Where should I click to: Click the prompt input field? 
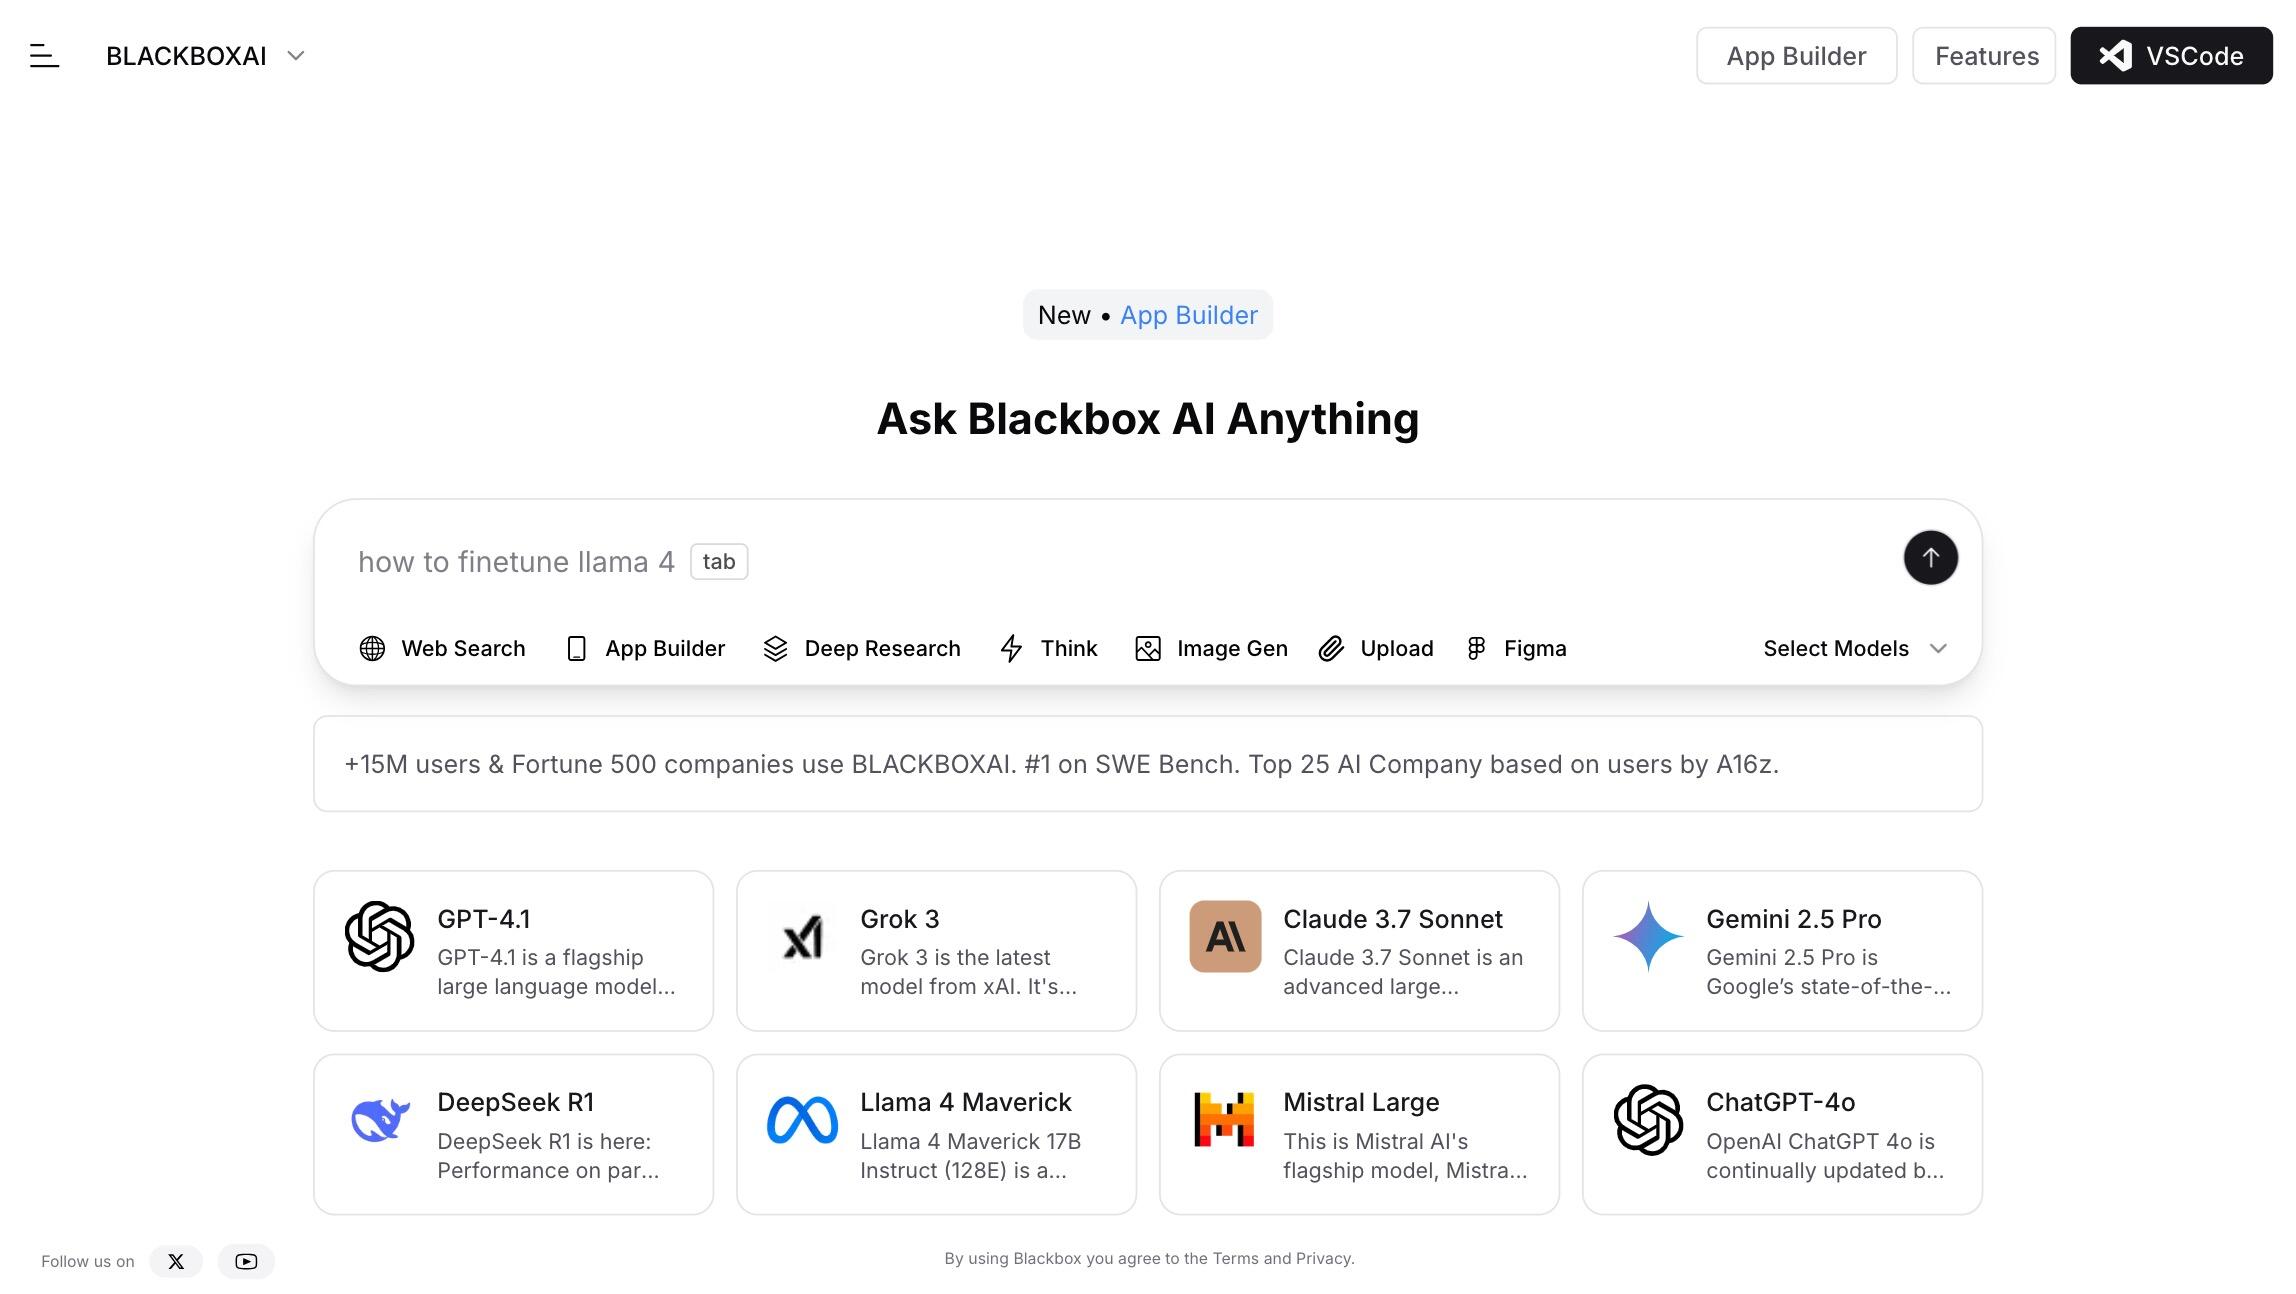(1120, 561)
